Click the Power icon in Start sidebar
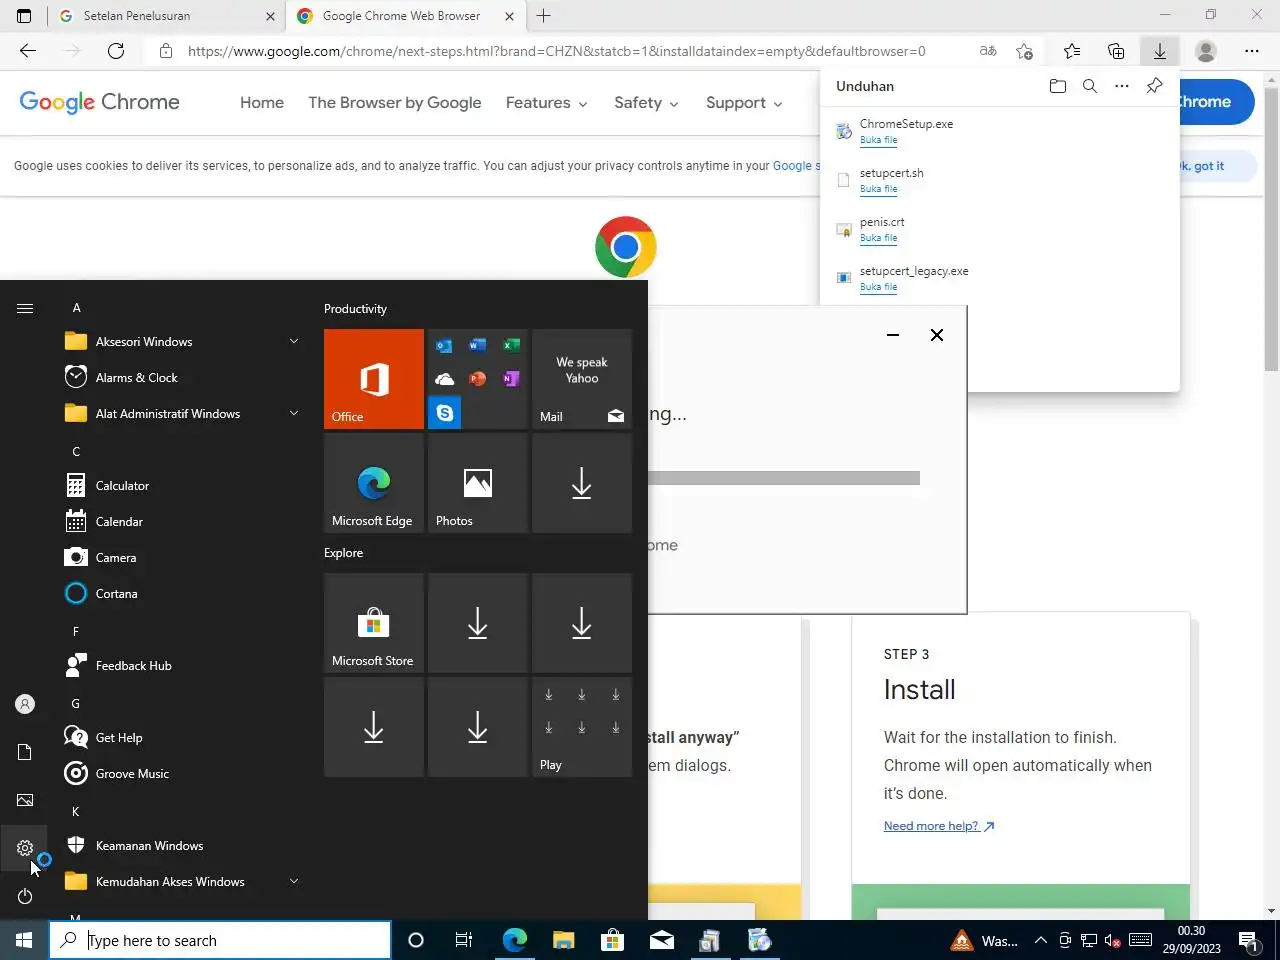 [25, 896]
